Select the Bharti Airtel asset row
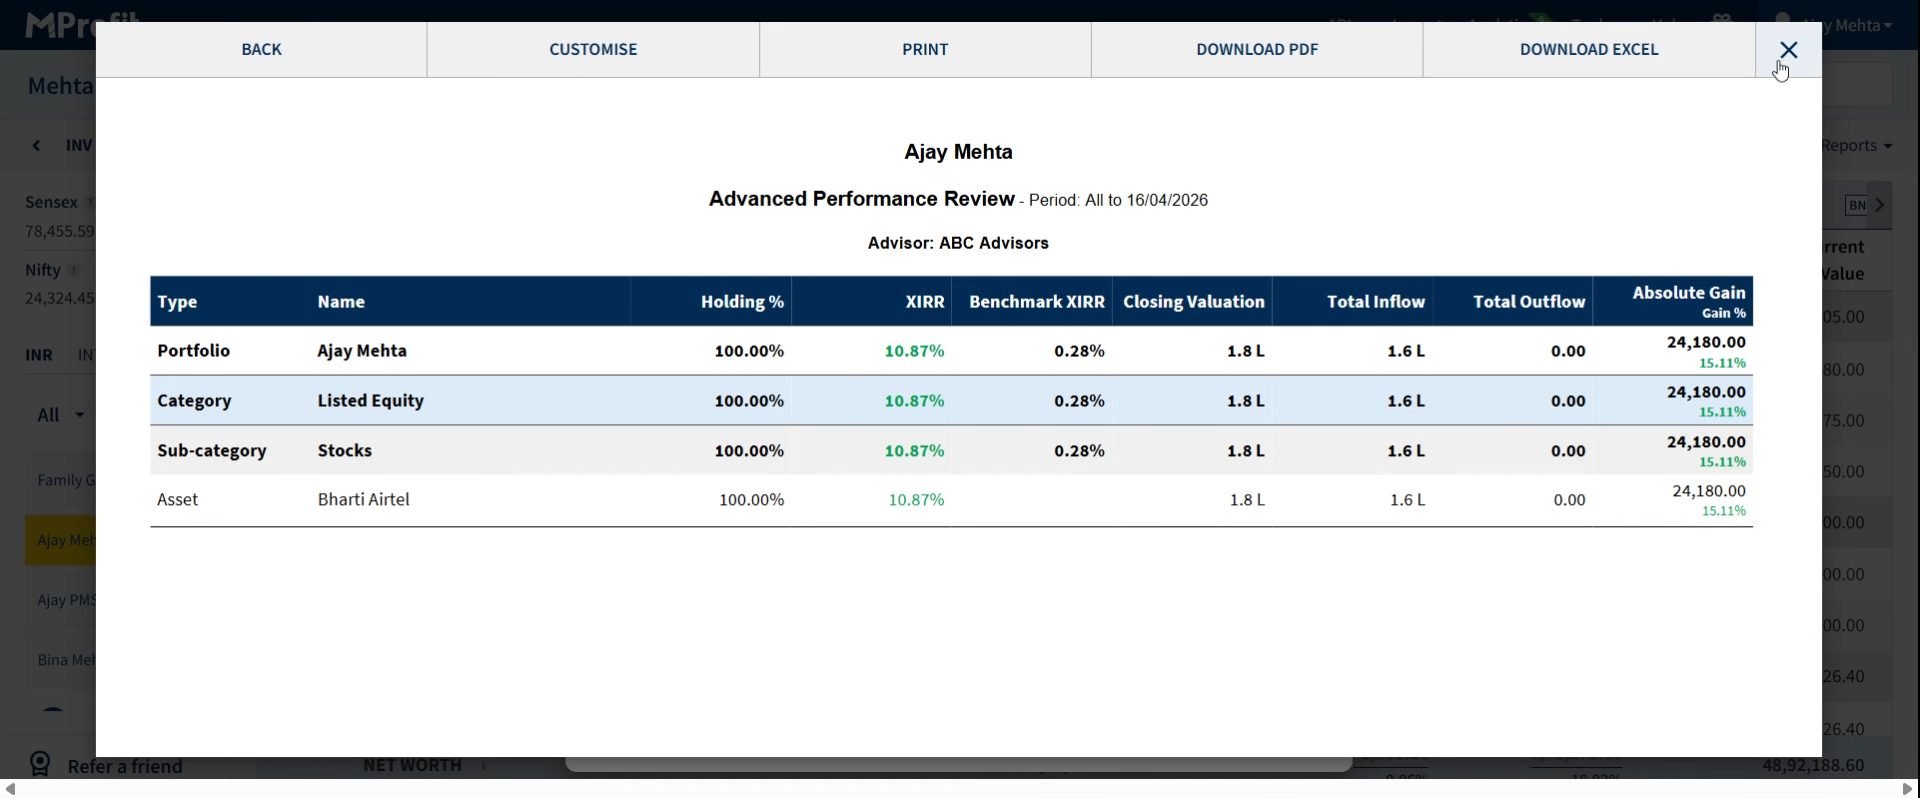This screenshot has width=1920, height=798. [x=364, y=500]
